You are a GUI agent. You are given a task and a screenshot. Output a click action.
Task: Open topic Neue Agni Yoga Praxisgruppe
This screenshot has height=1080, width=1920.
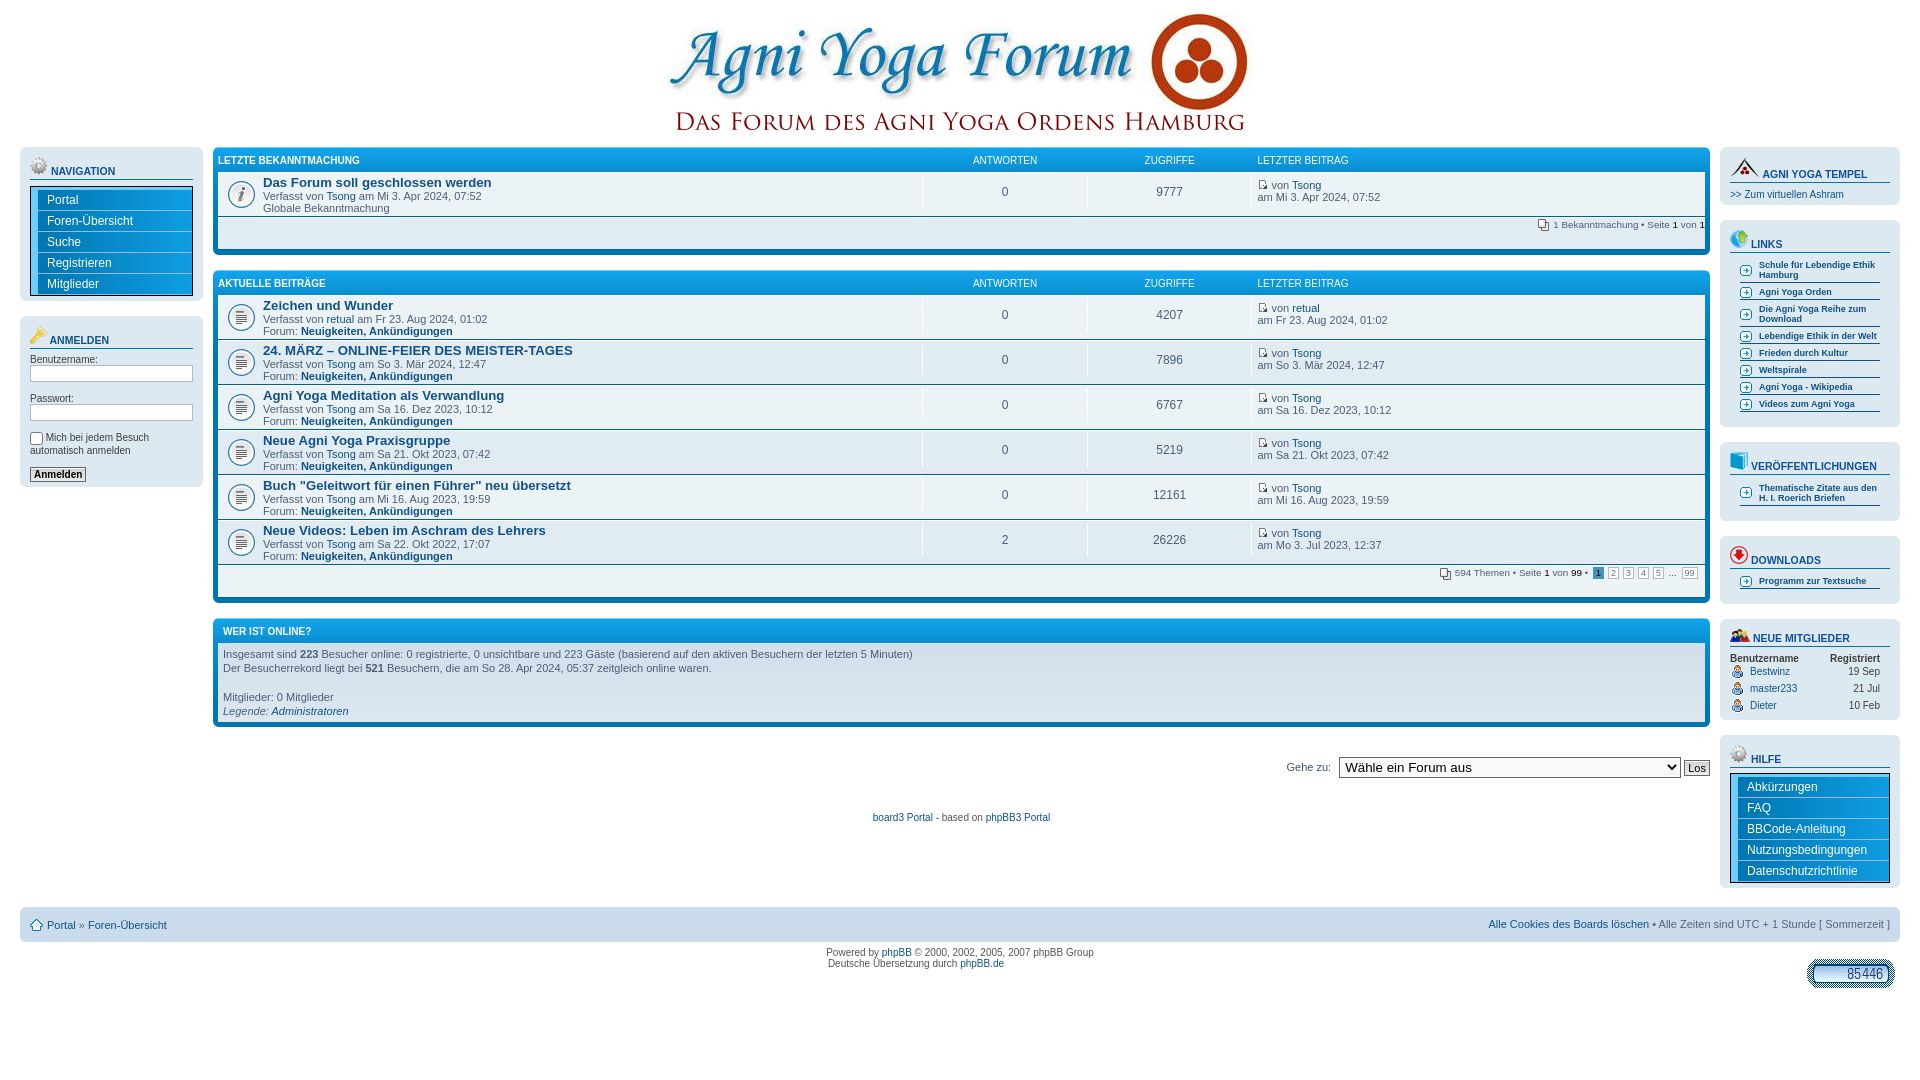pyautogui.click(x=356, y=441)
